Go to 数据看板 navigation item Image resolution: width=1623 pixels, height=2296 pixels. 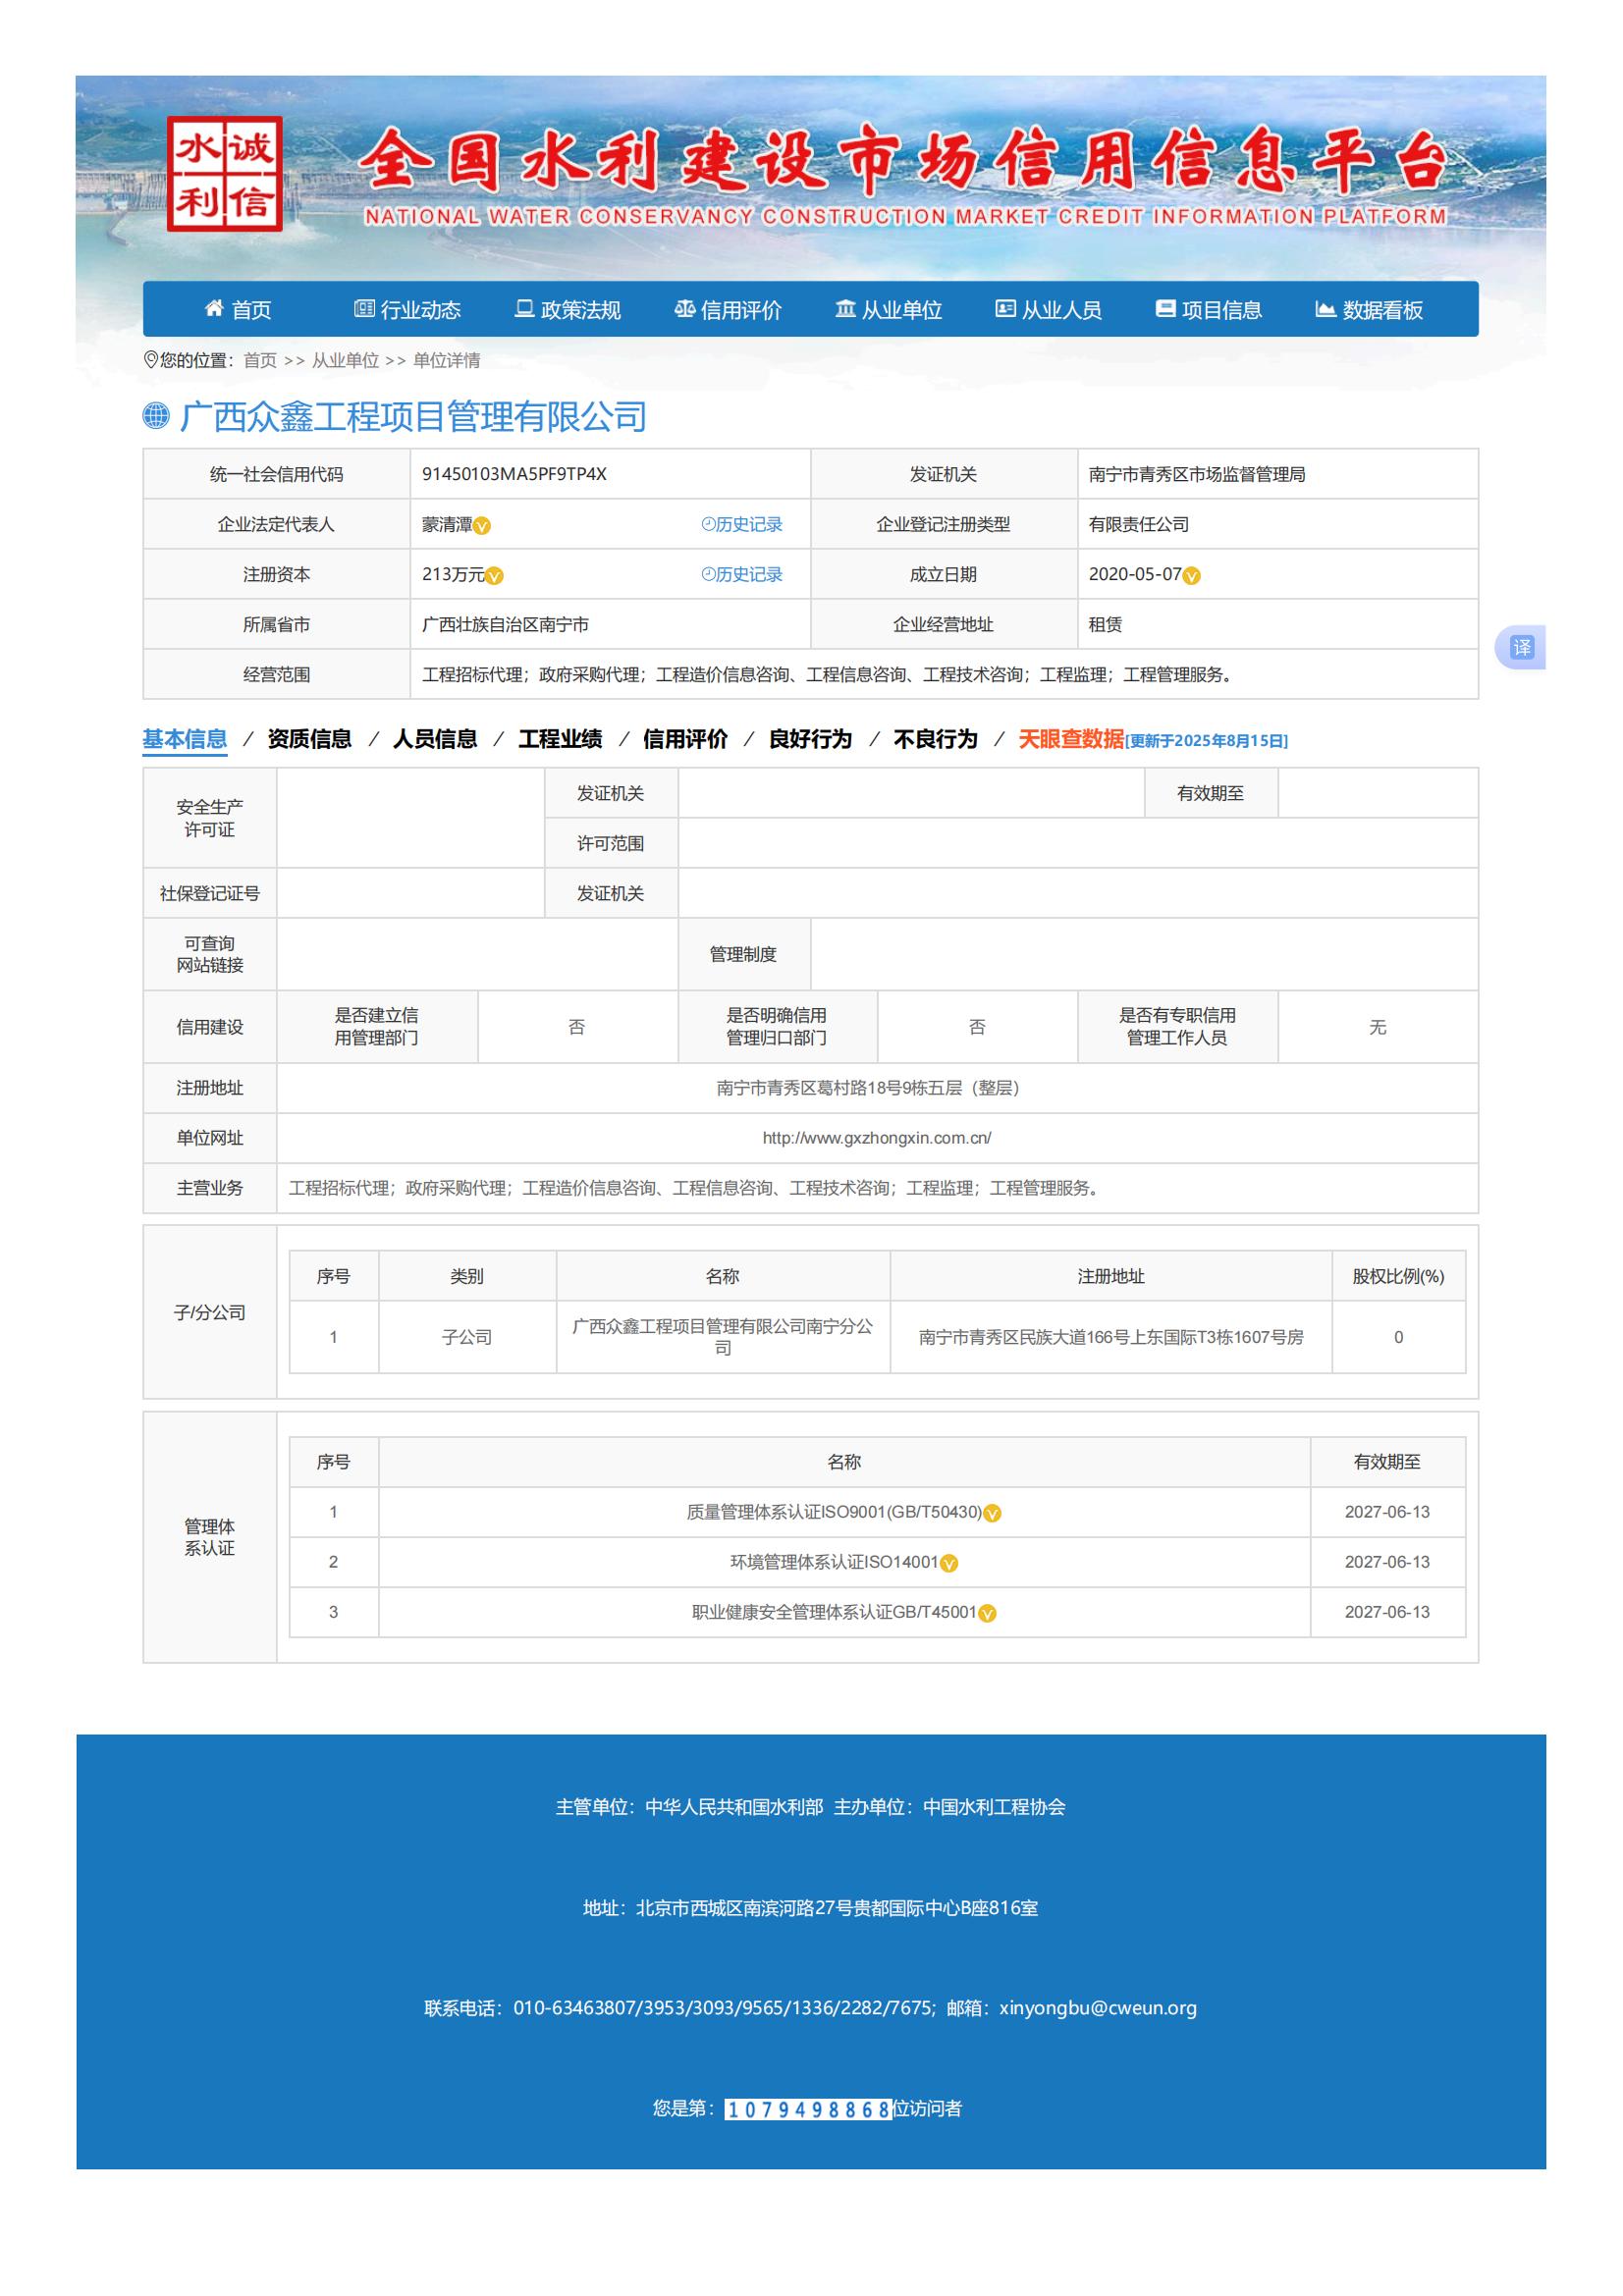coord(1368,310)
